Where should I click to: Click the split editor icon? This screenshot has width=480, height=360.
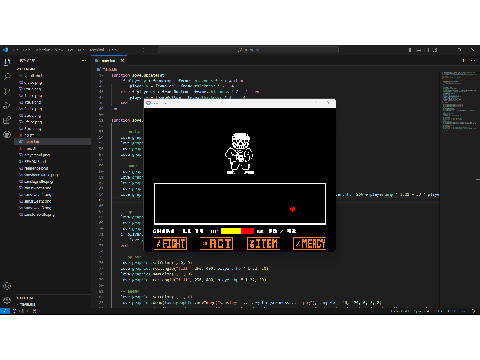coord(464,60)
